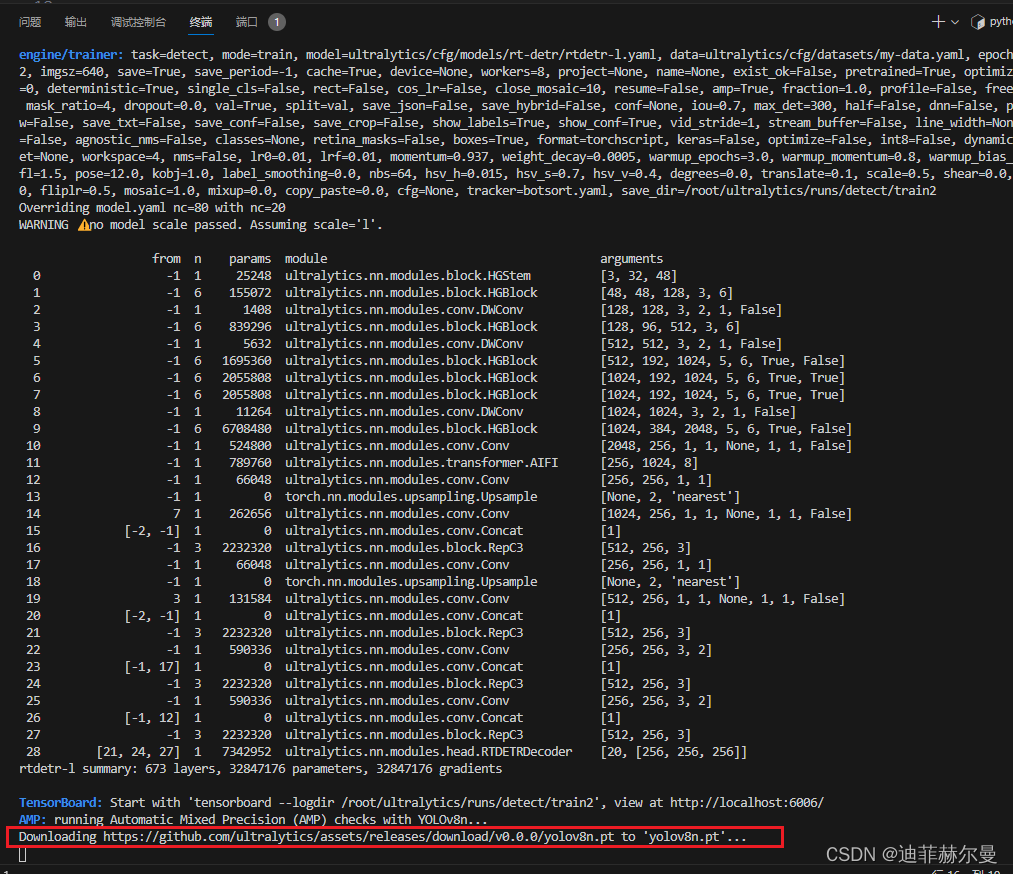Click the from value '[-1, 12]'
The image size is (1013, 874).
(152, 718)
